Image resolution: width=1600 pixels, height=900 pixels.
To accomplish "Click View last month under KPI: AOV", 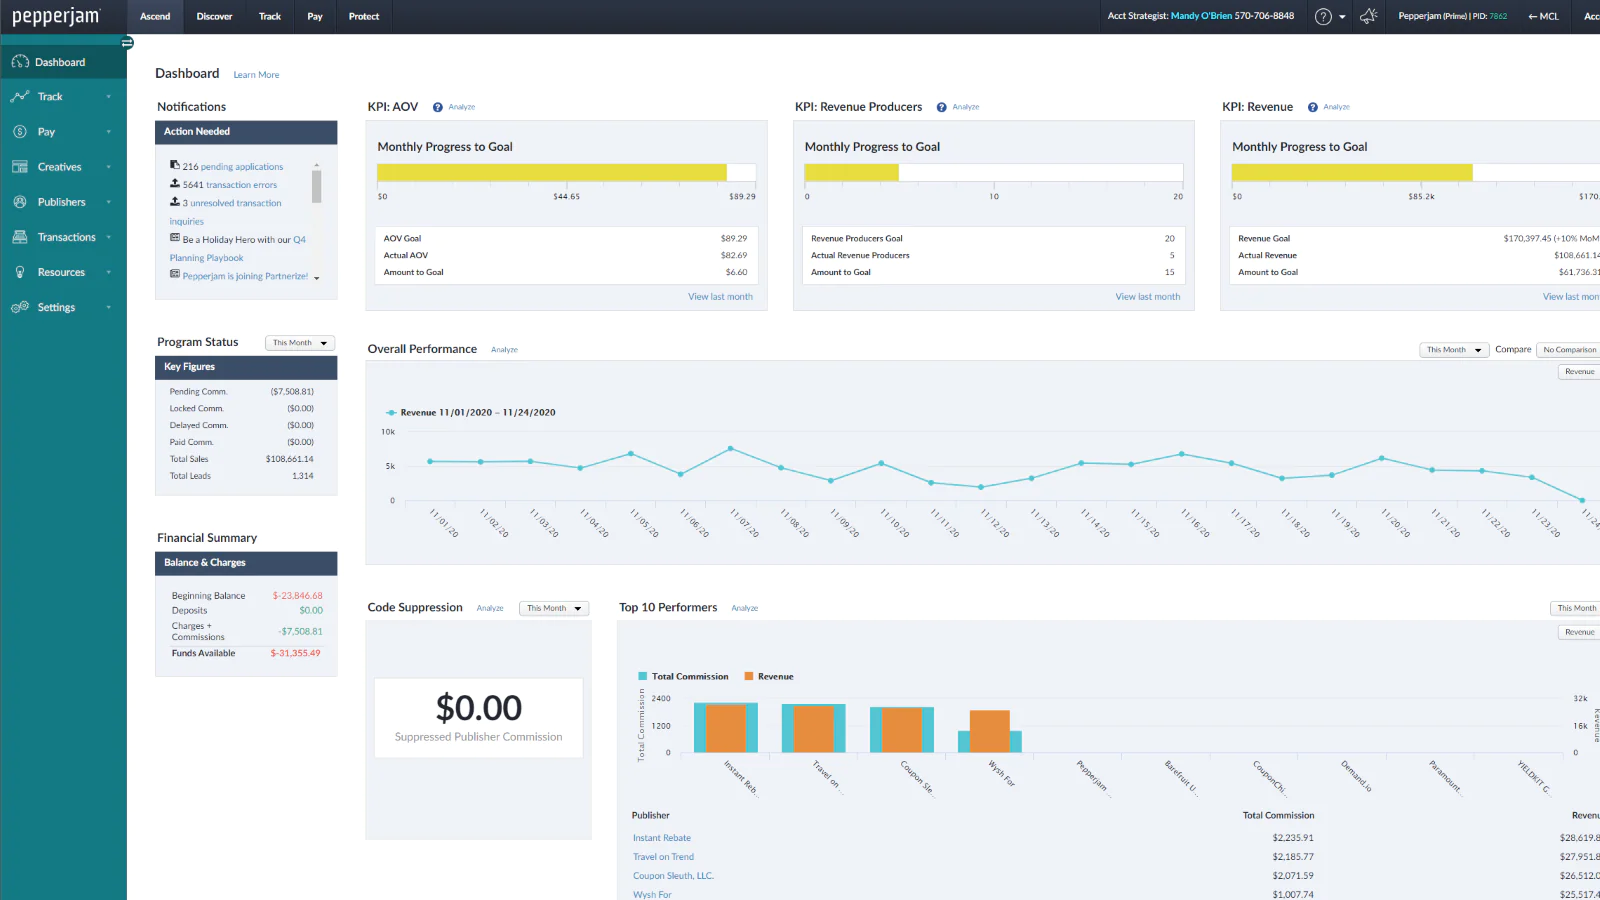I will tap(720, 297).
